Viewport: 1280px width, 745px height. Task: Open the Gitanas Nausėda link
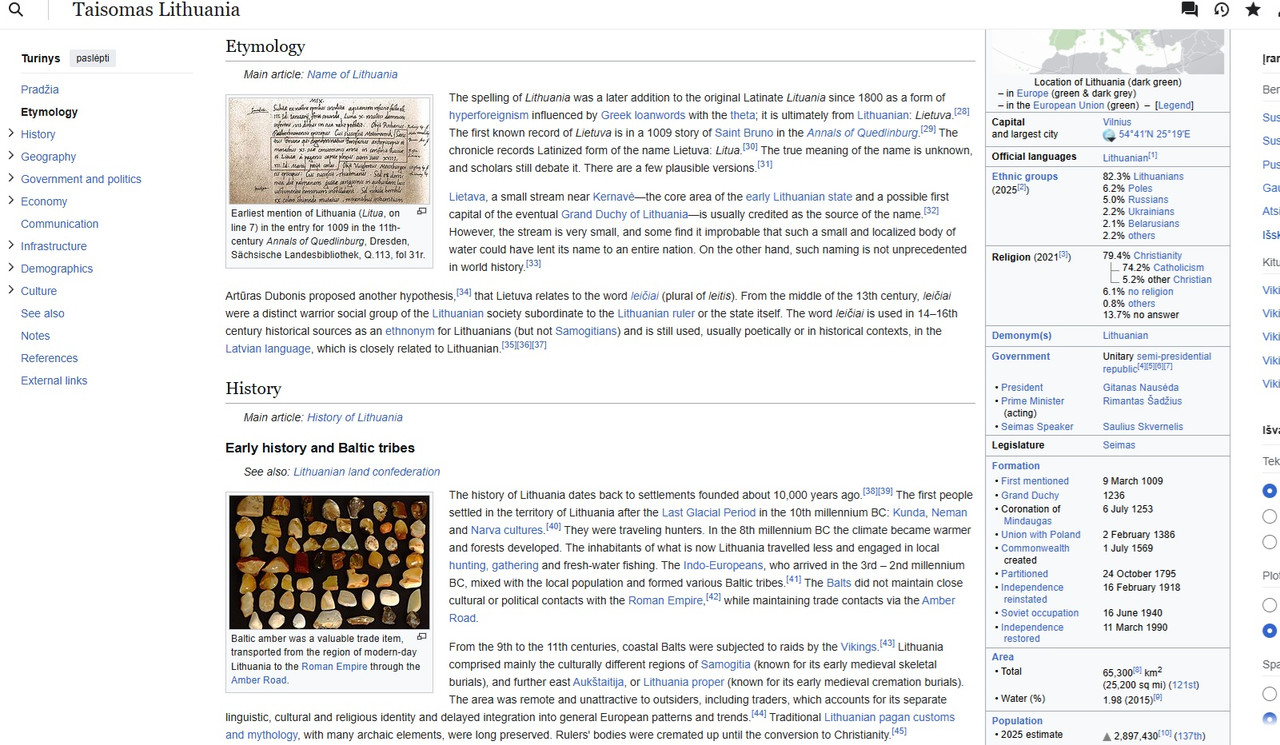point(1141,388)
